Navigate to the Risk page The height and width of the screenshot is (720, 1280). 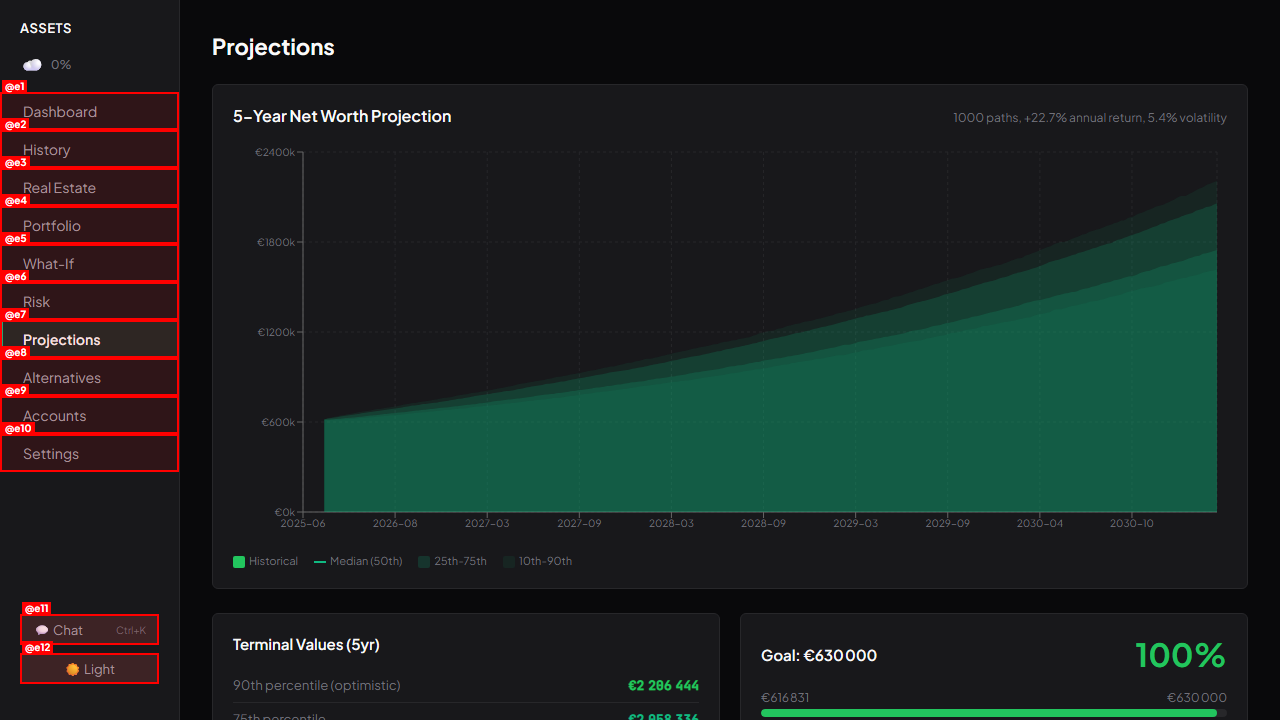coord(90,302)
